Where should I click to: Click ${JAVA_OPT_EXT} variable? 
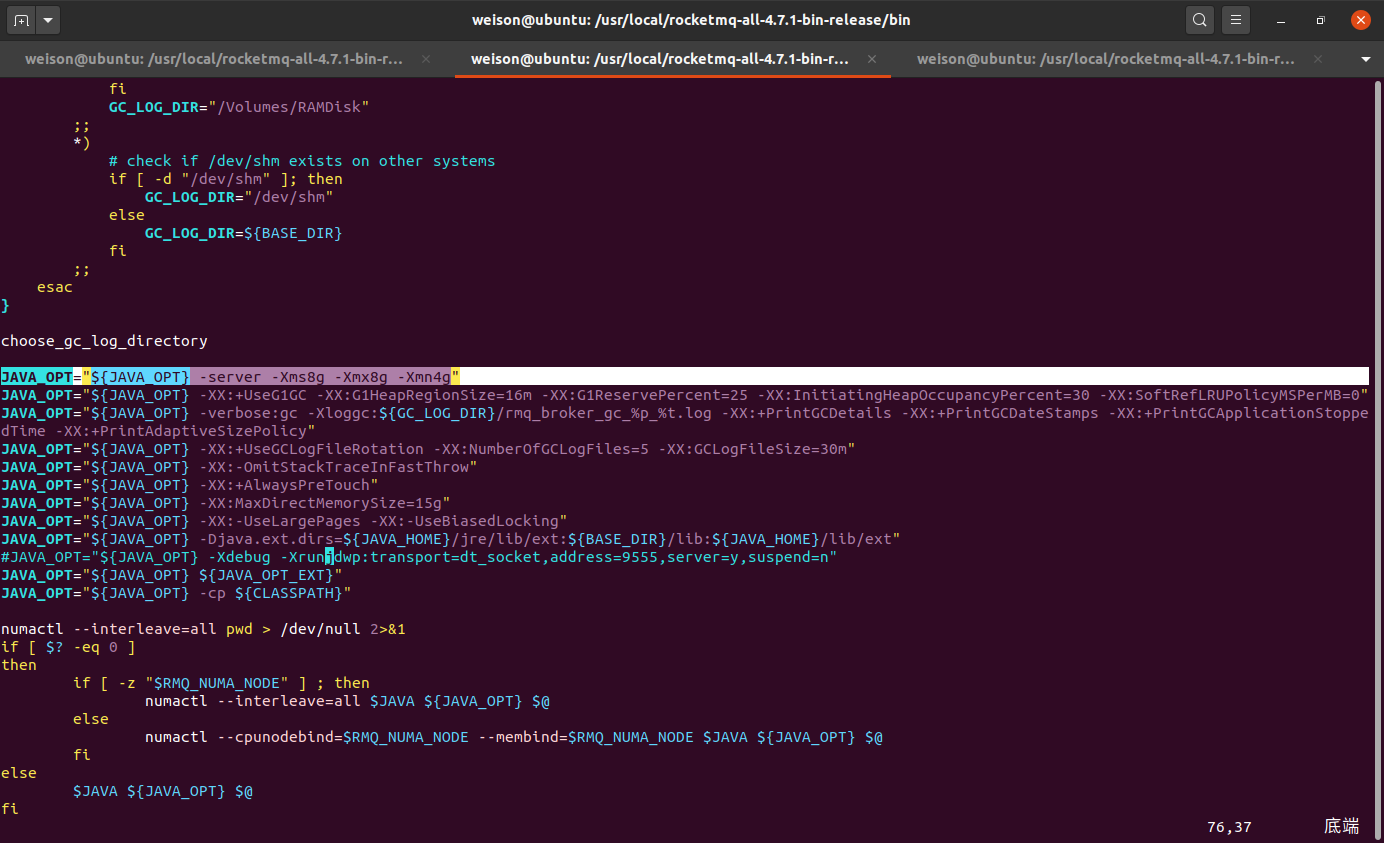click(266, 575)
